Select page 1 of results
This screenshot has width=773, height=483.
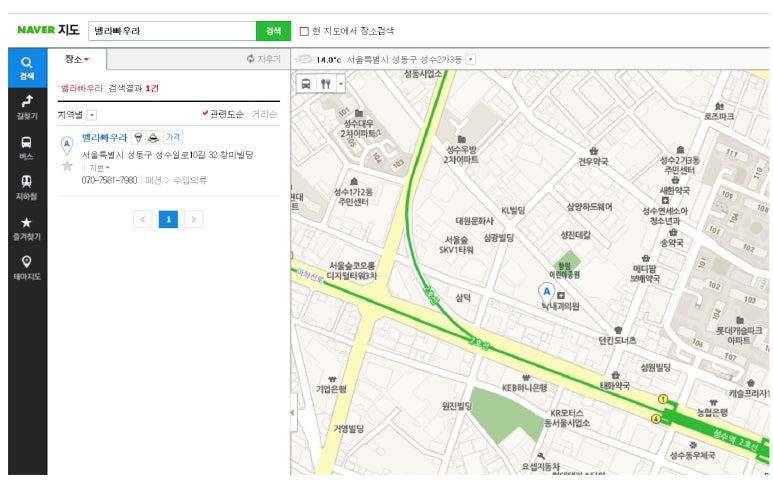point(168,219)
